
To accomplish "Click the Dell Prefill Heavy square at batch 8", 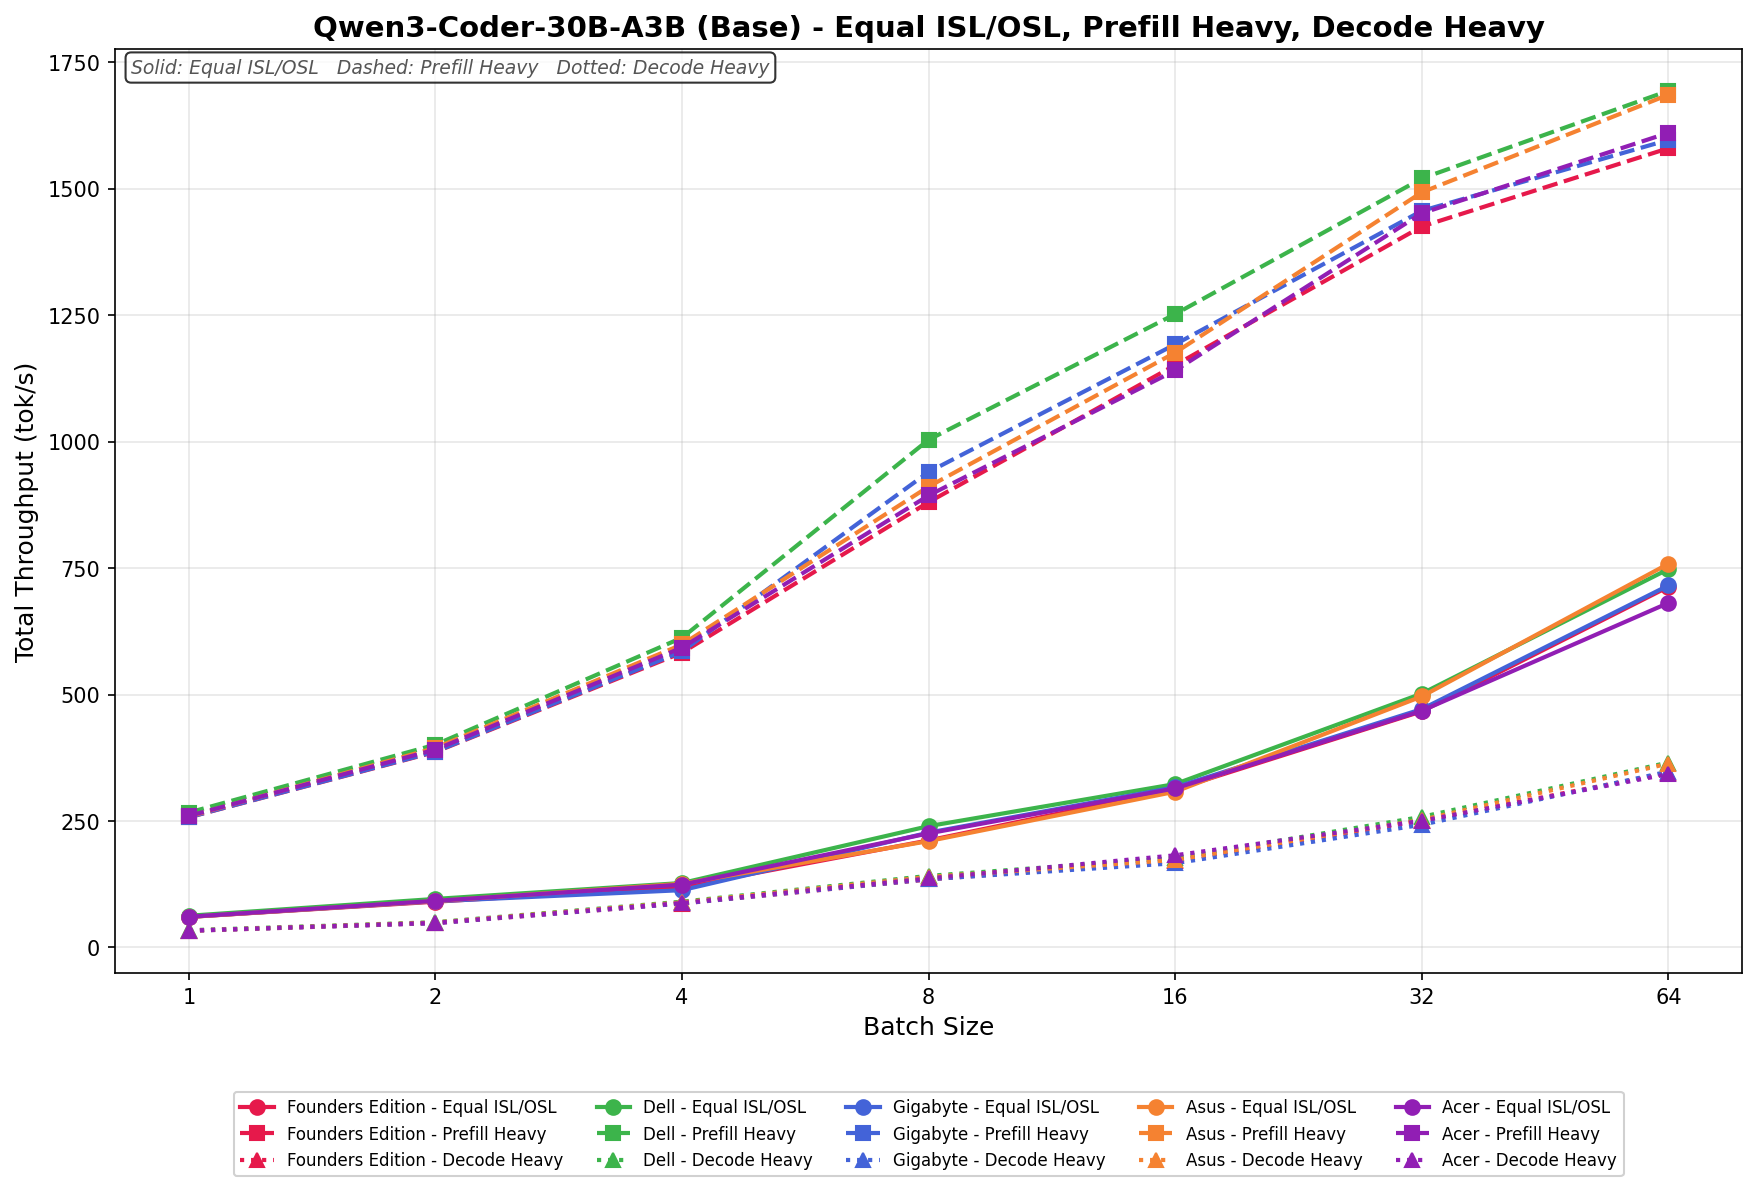I will click(929, 440).
